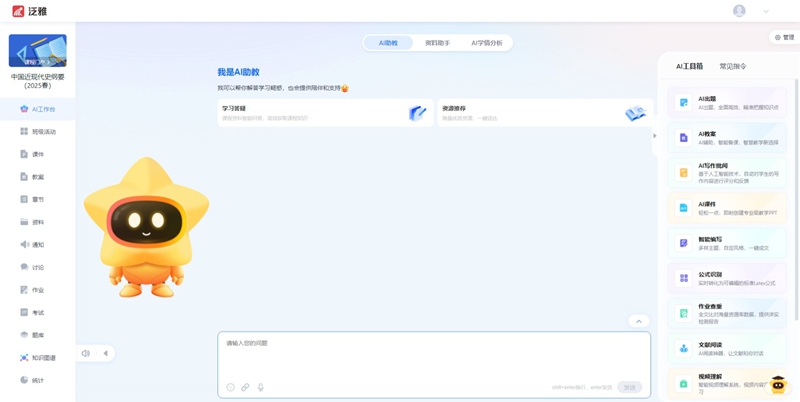
Task: Toggle the assistant speaker sound icon
Action: click(86, 353)
